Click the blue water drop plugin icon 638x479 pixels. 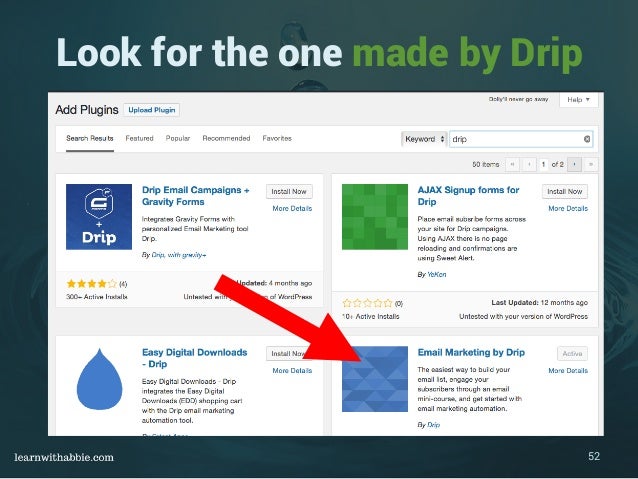[99, 379]
